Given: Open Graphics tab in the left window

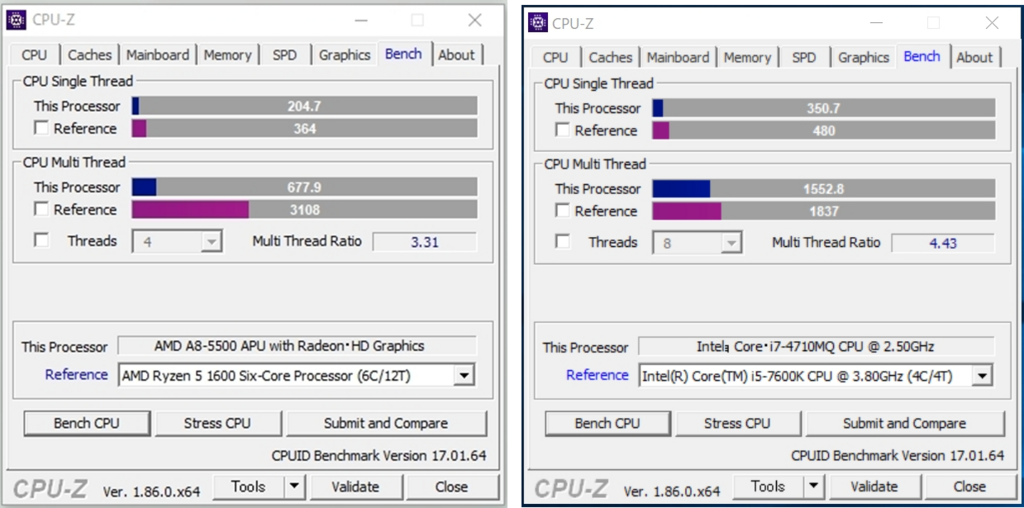Looking at the screenshot, I should (x=345, y=55).
